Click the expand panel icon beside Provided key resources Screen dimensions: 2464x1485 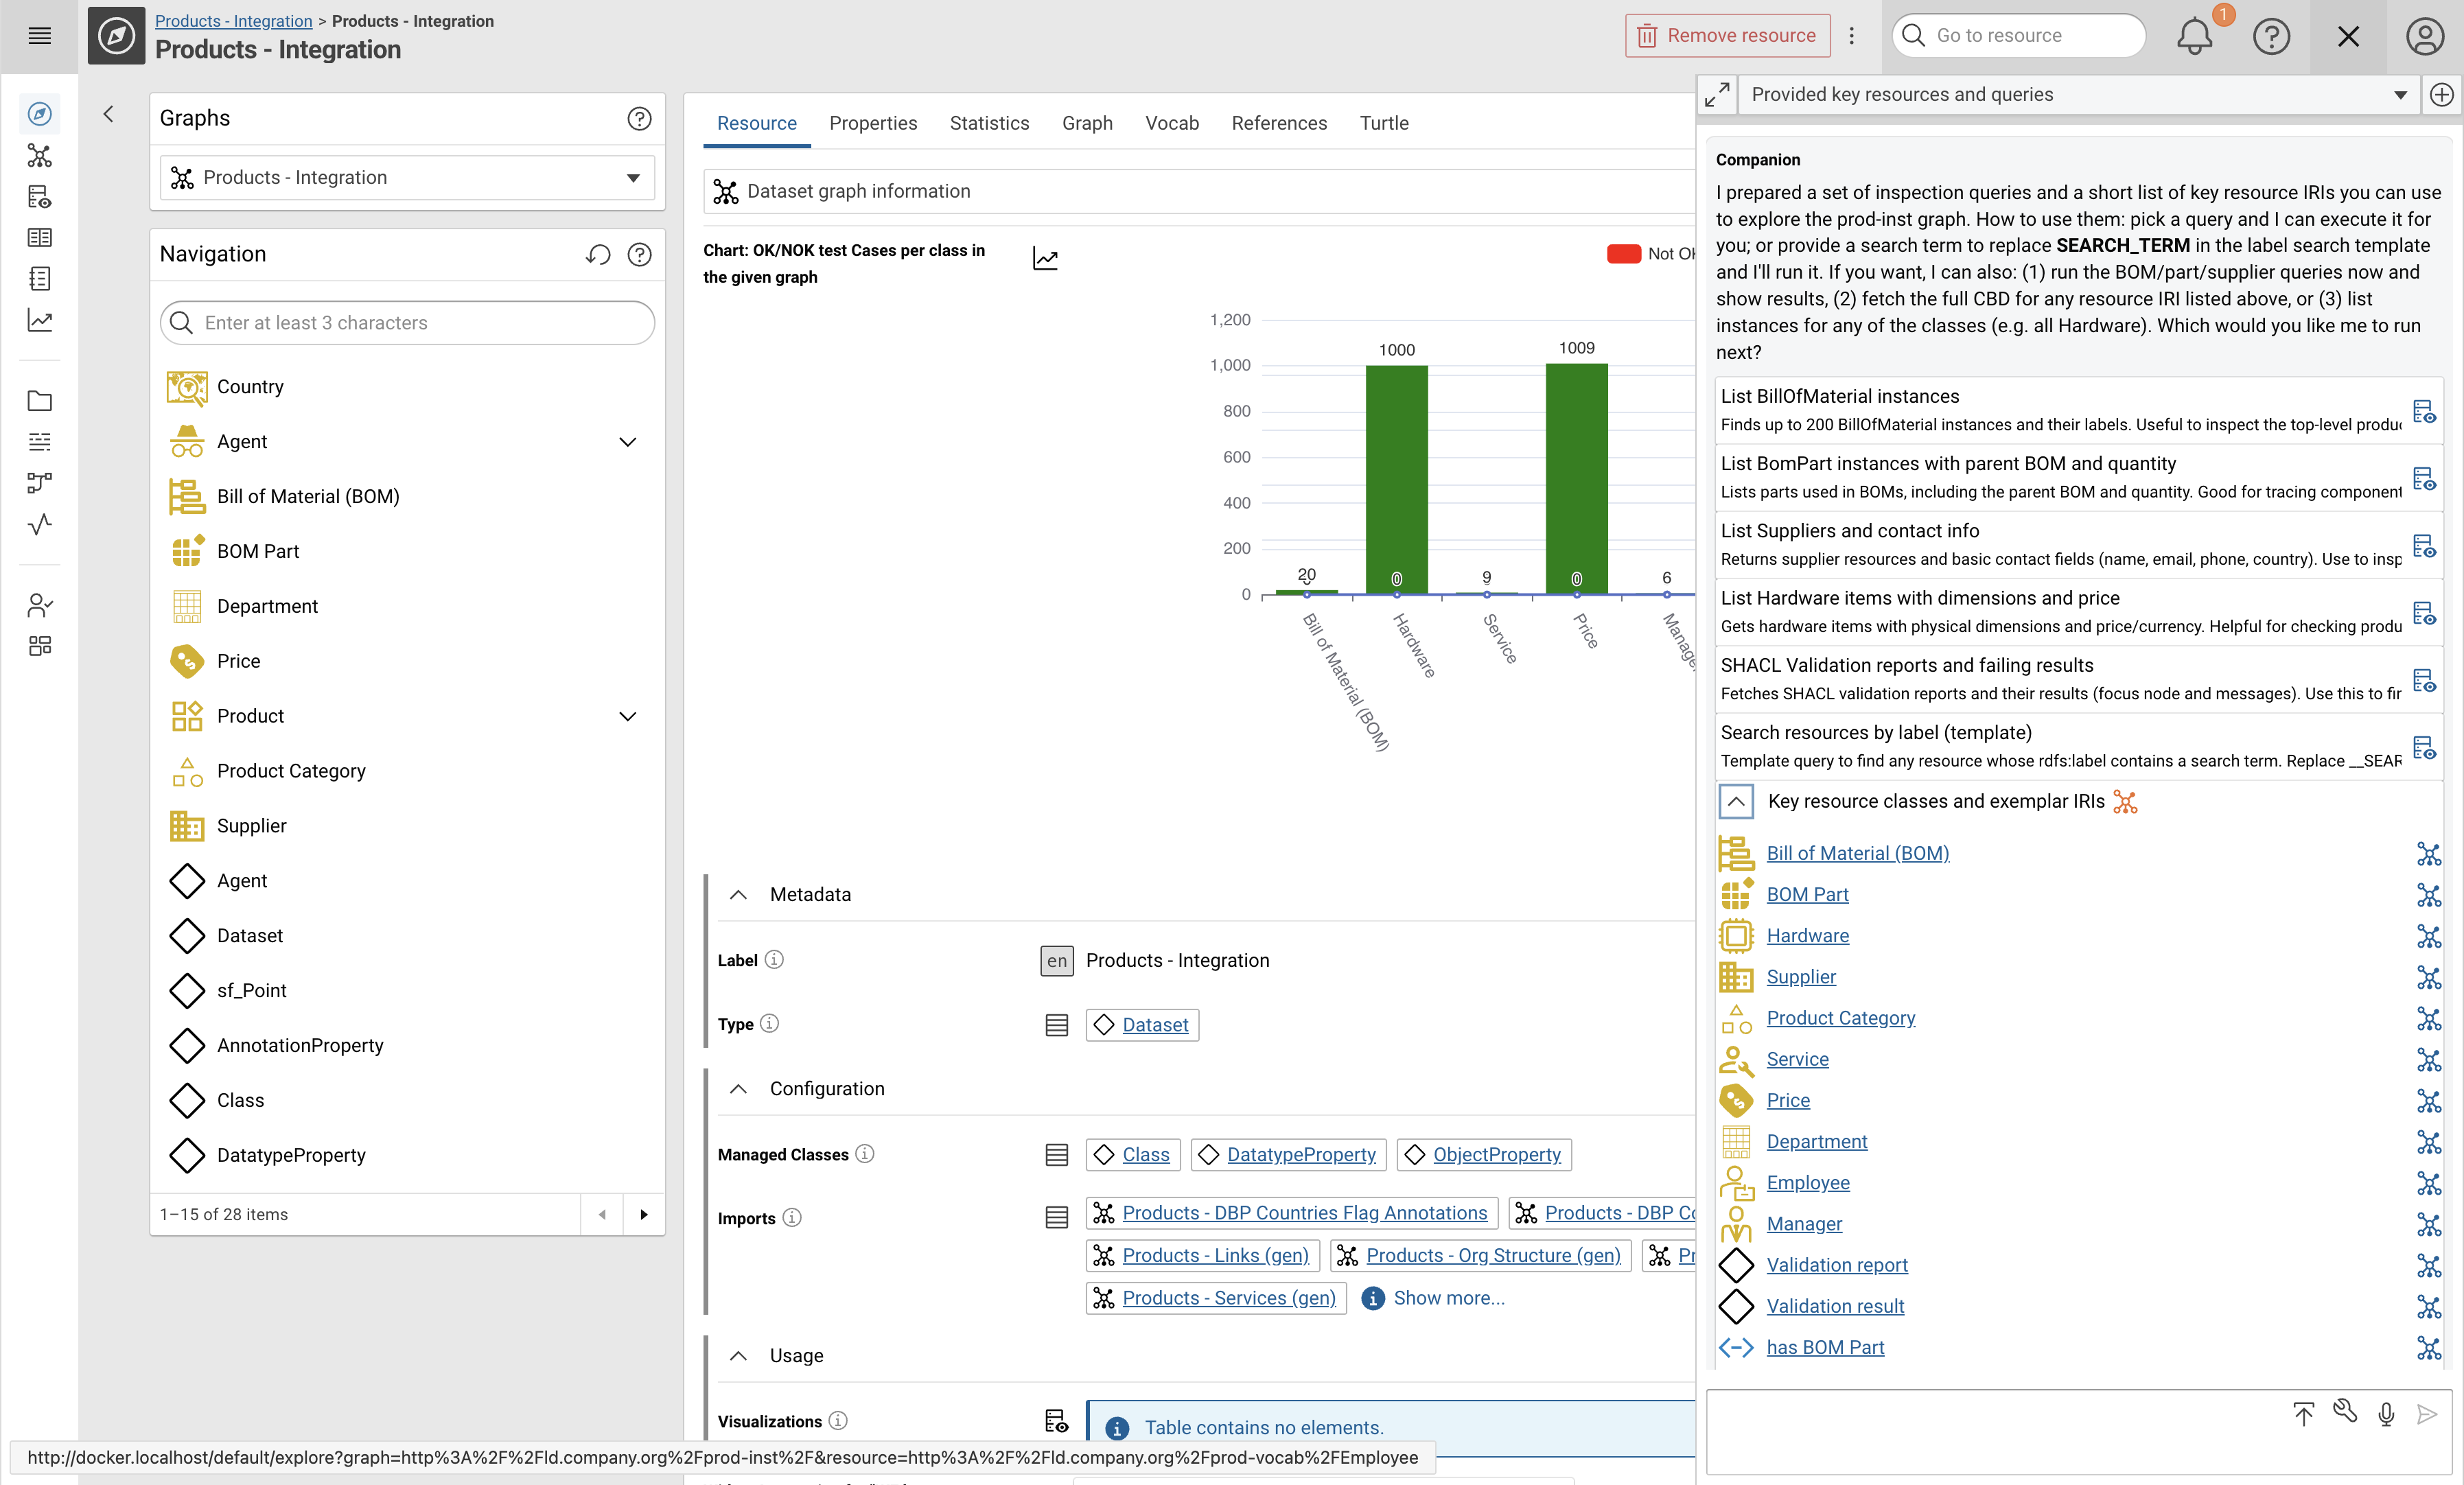point(1718,94)
